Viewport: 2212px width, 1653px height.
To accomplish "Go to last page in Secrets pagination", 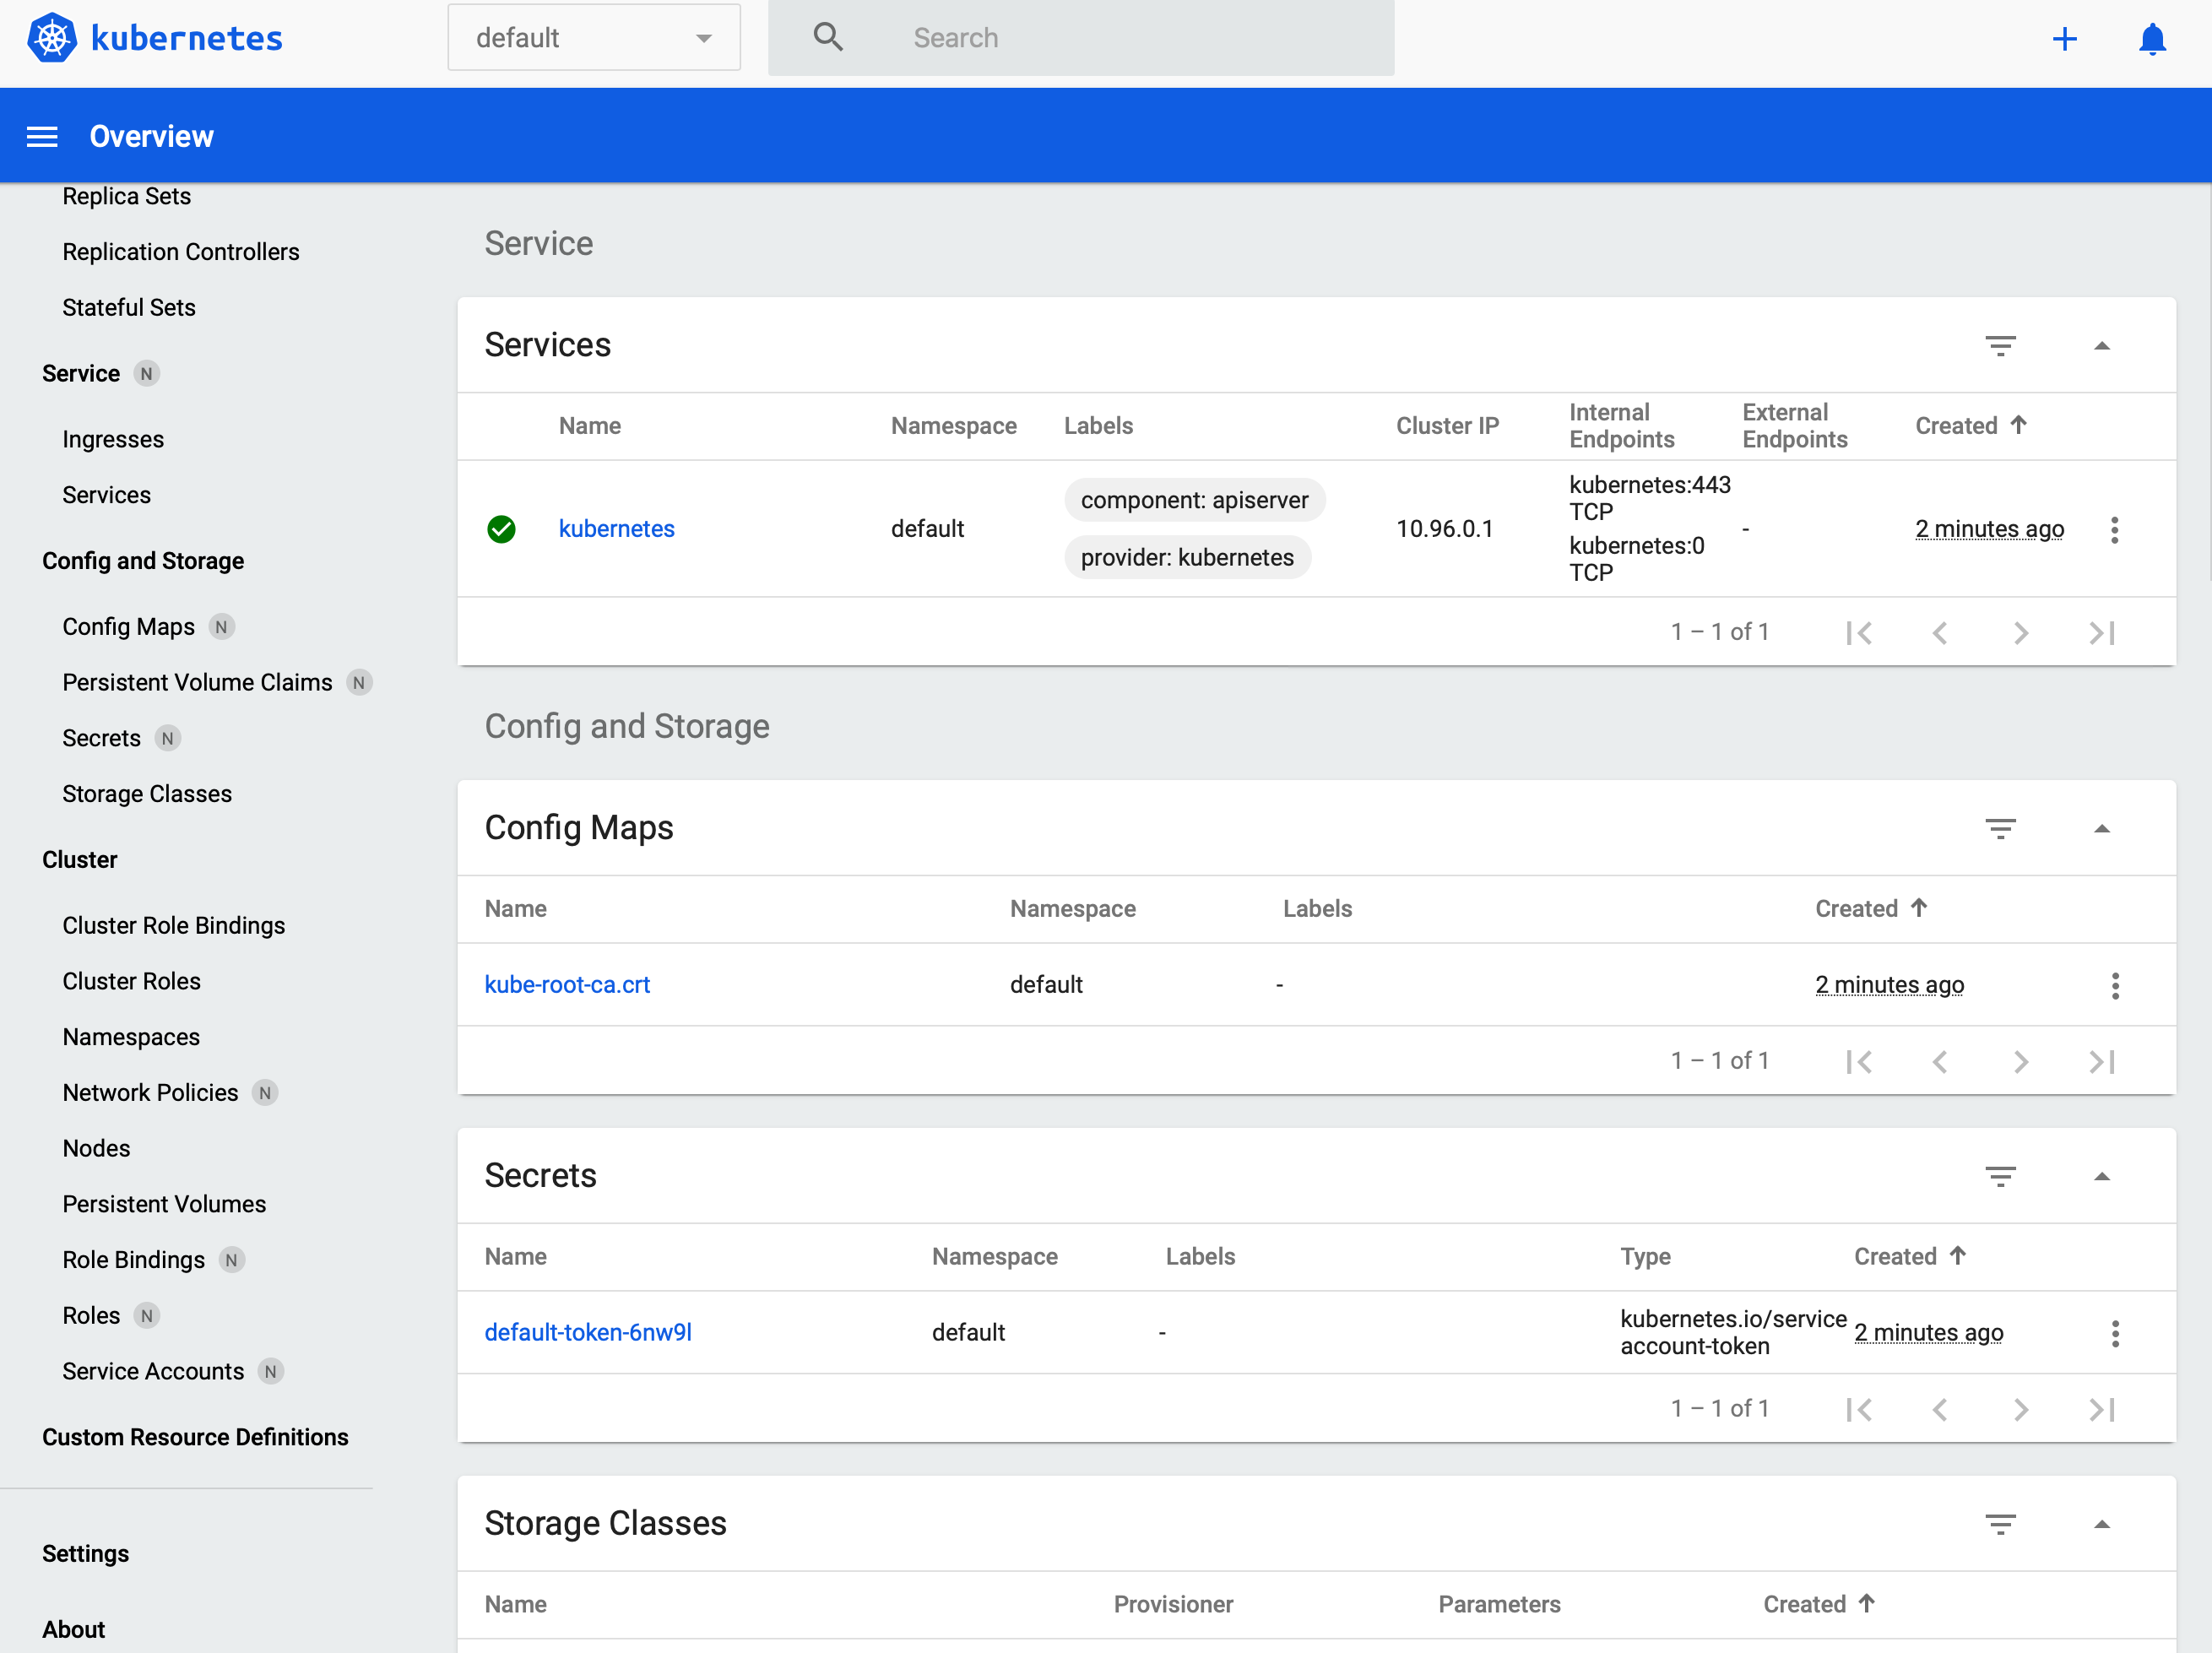I will tap(2102, 1410).
